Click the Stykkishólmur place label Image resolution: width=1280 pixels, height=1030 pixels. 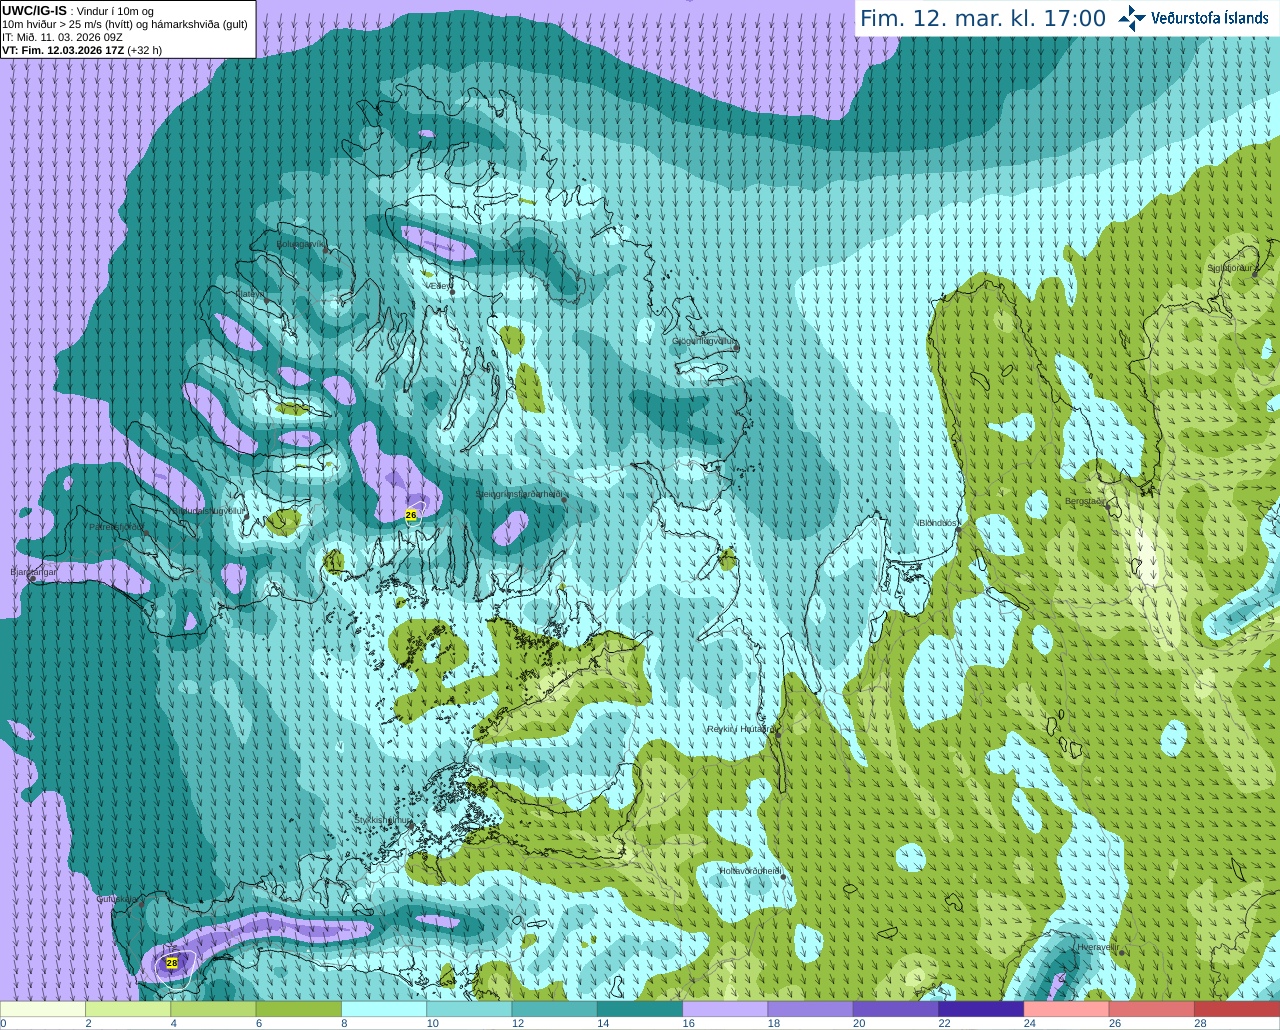coord(383,820)
